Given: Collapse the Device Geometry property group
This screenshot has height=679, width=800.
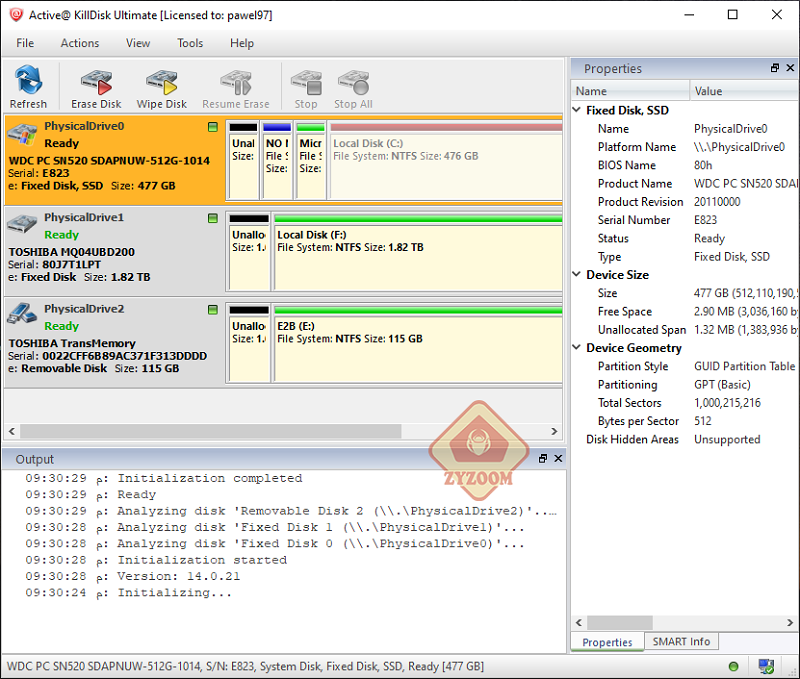Looking at the screenshot, I should (577, 347).
